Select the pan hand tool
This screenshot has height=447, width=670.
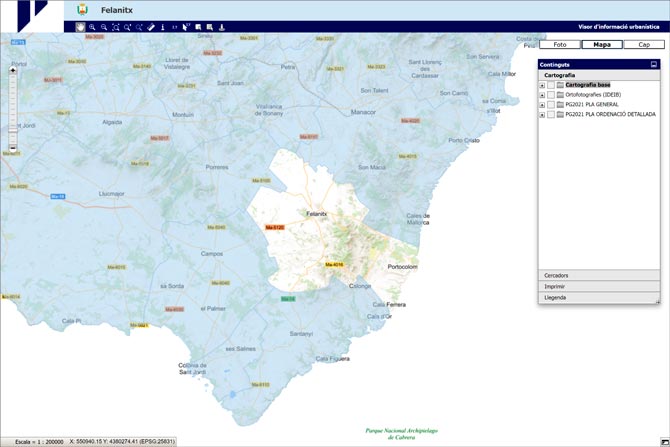point(80,27)
